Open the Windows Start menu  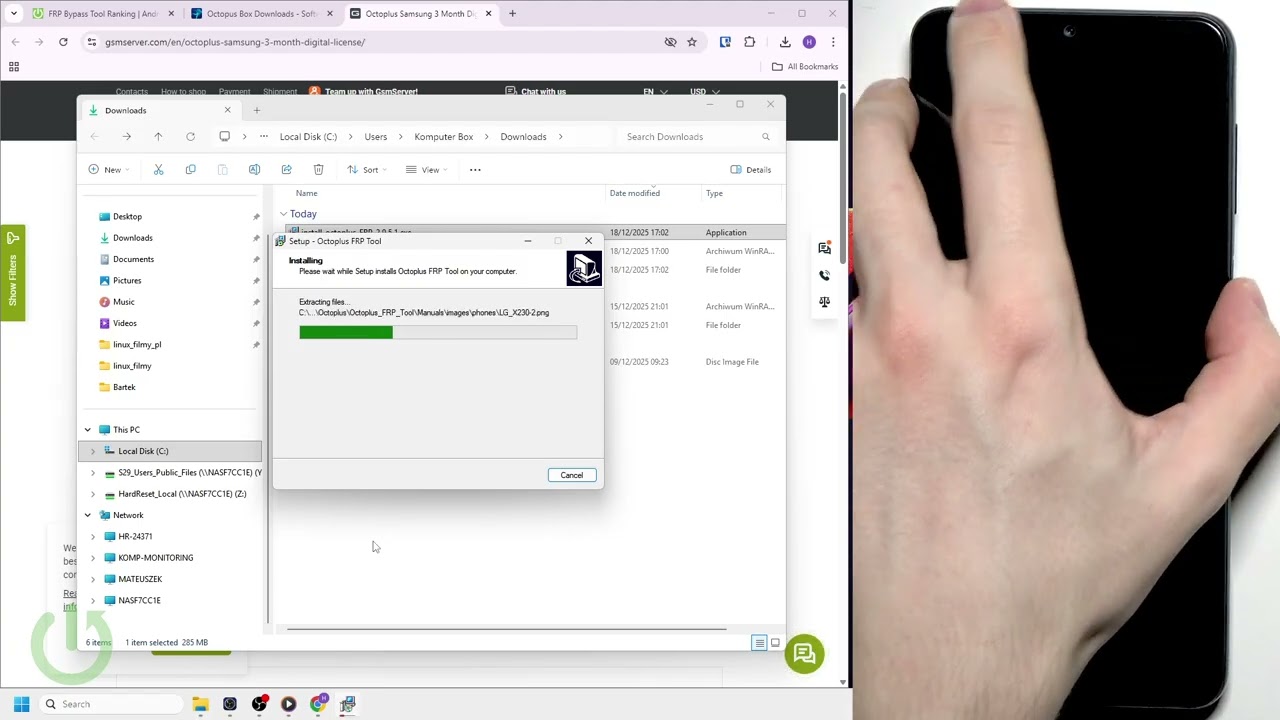[x=21, y=704]
